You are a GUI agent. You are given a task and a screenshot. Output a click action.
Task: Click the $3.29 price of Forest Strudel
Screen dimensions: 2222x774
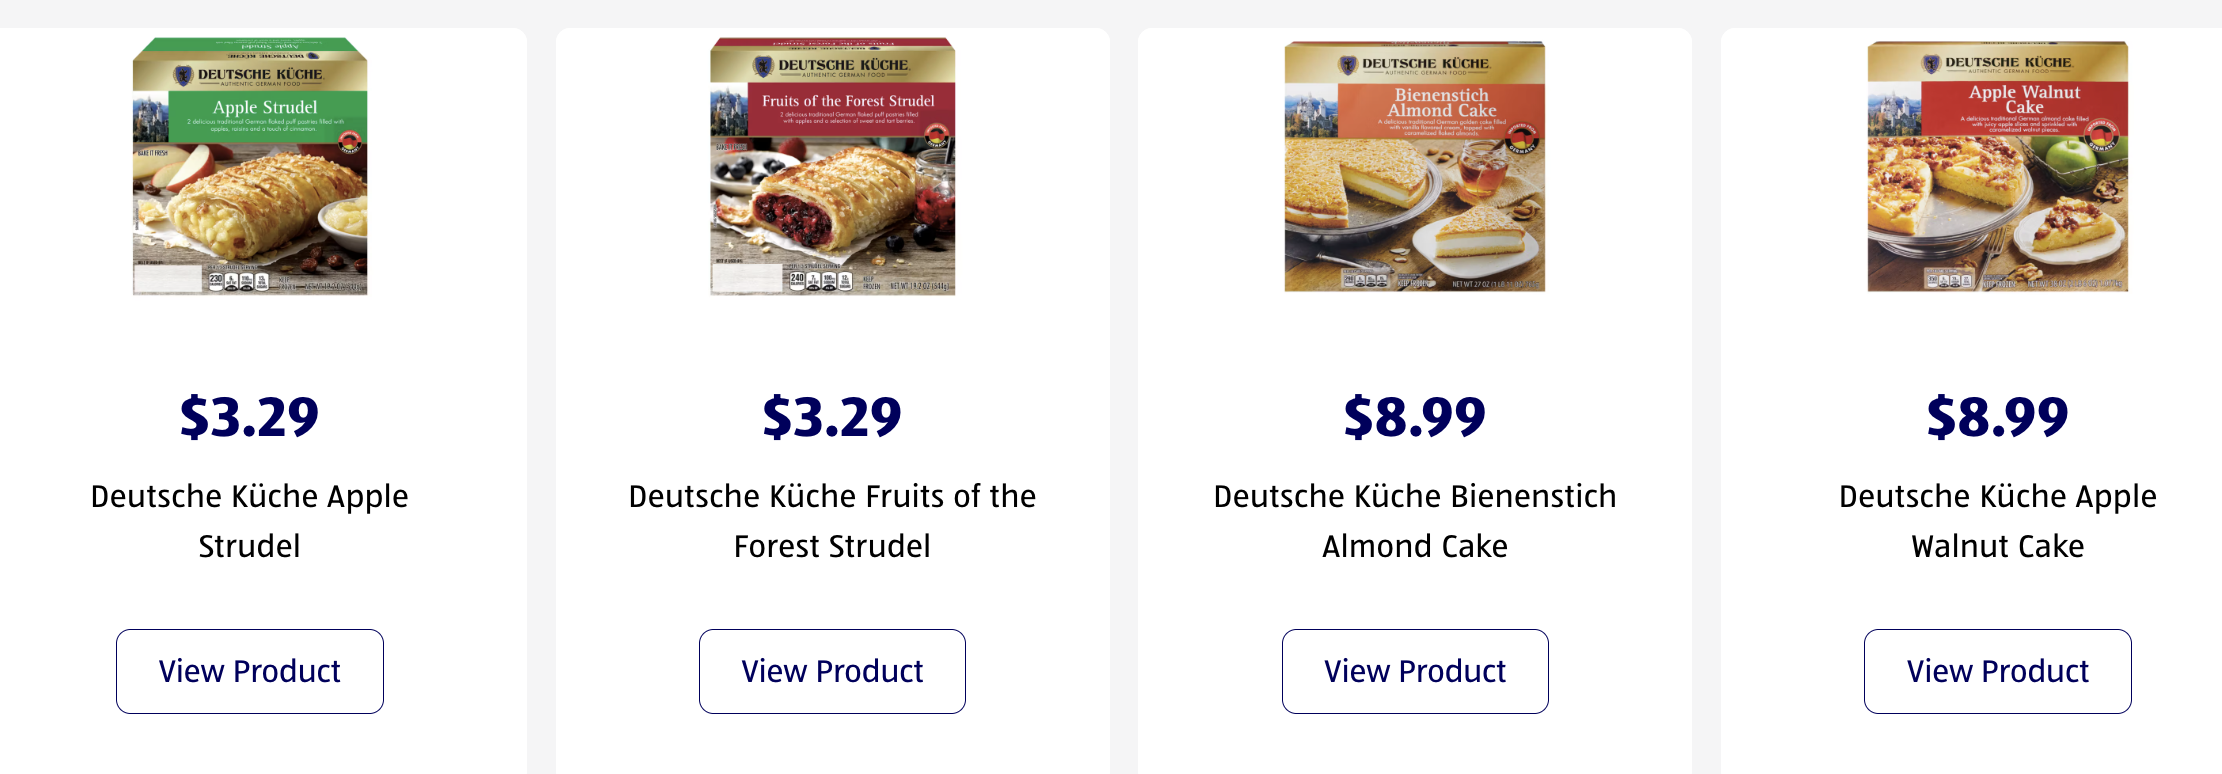pos(832,417)
